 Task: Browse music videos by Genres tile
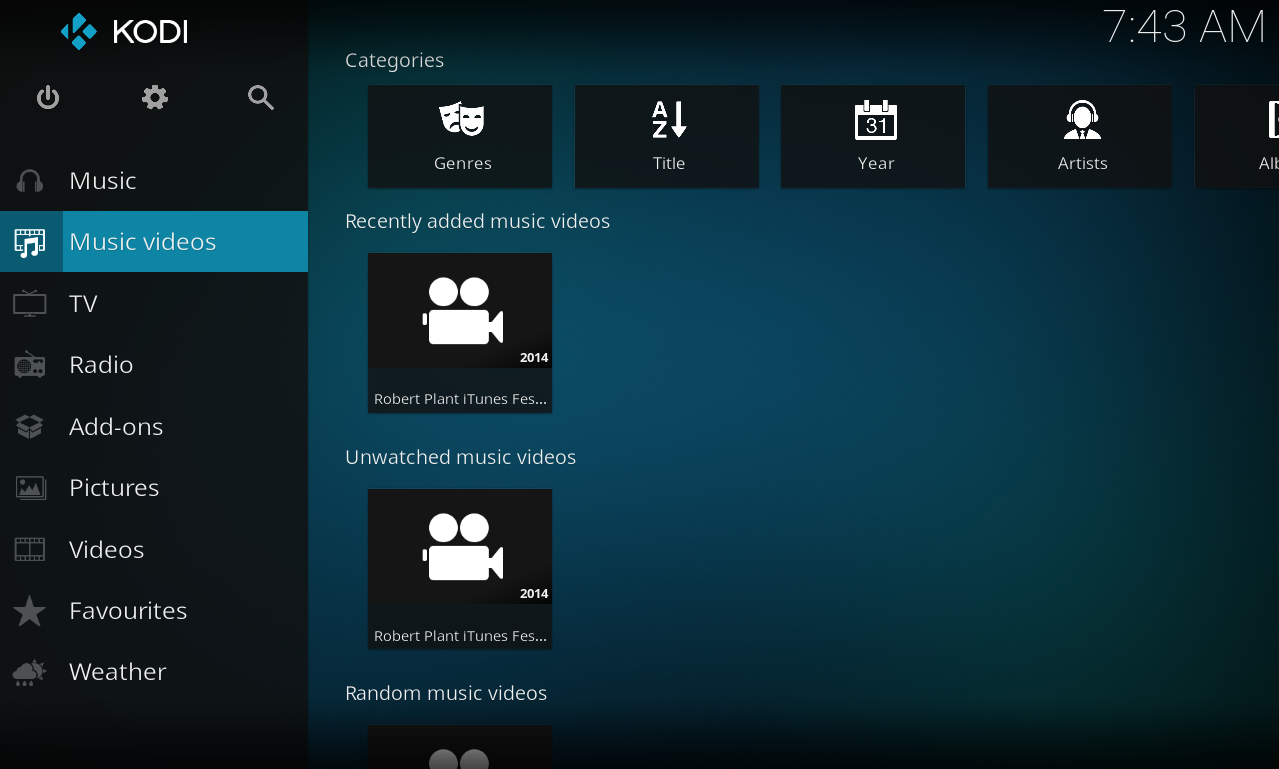460,136
